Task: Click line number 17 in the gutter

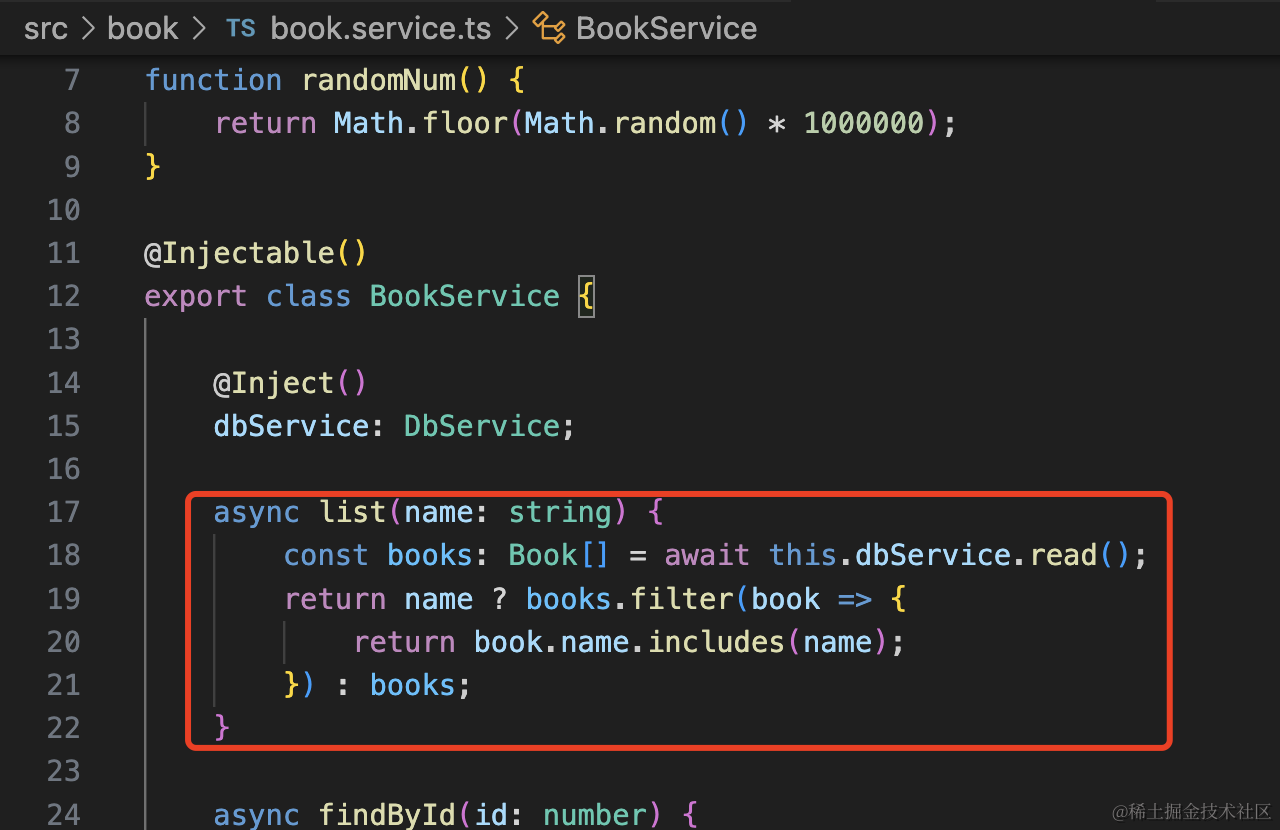Action: tap(63, 512)
